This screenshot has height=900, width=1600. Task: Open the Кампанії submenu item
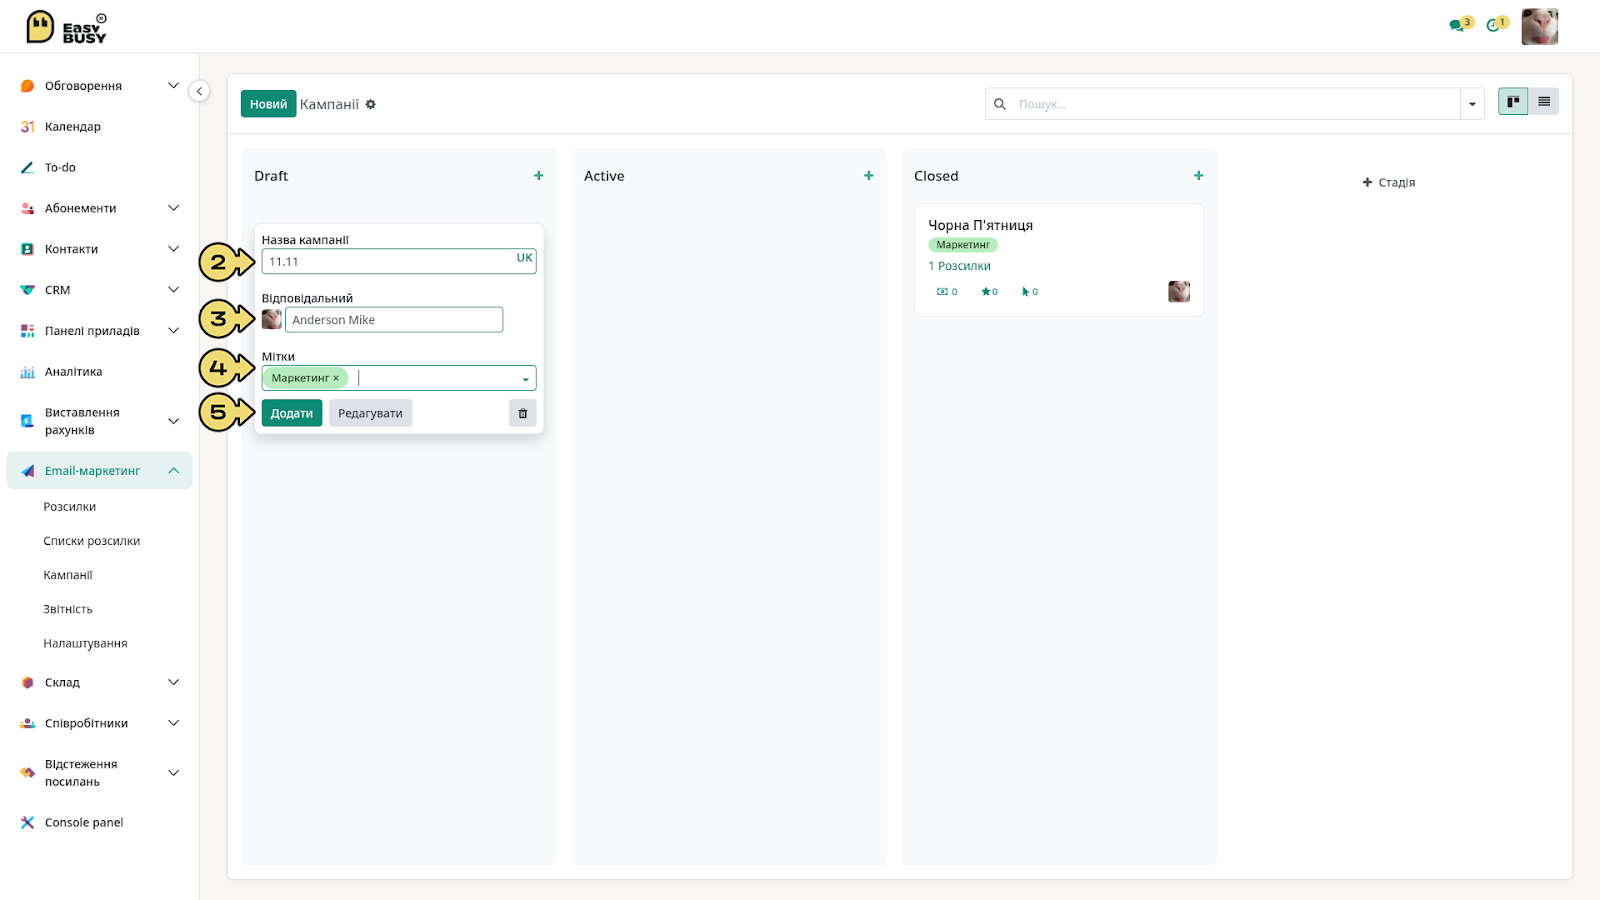(x=68, y=575)
